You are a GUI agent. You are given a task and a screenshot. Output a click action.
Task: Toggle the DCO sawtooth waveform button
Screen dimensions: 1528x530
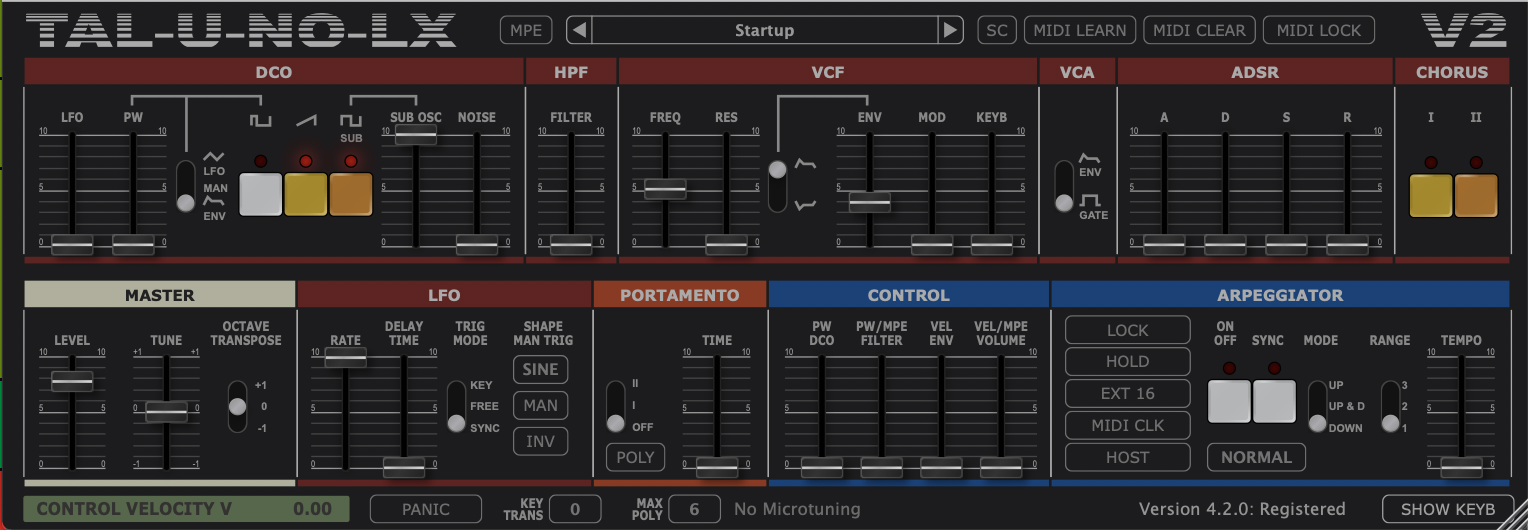[x=306, y=194]
